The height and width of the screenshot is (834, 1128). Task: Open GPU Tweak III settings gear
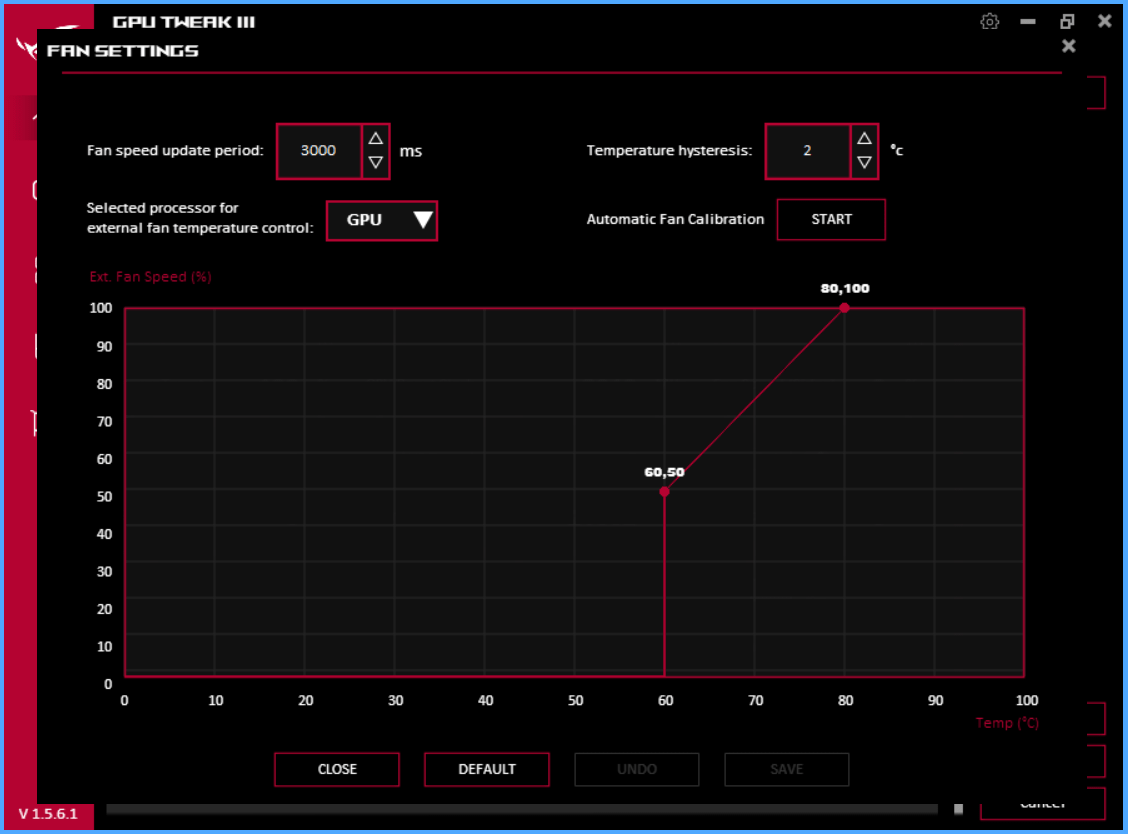pyautogui.click(x=989, y=22)
